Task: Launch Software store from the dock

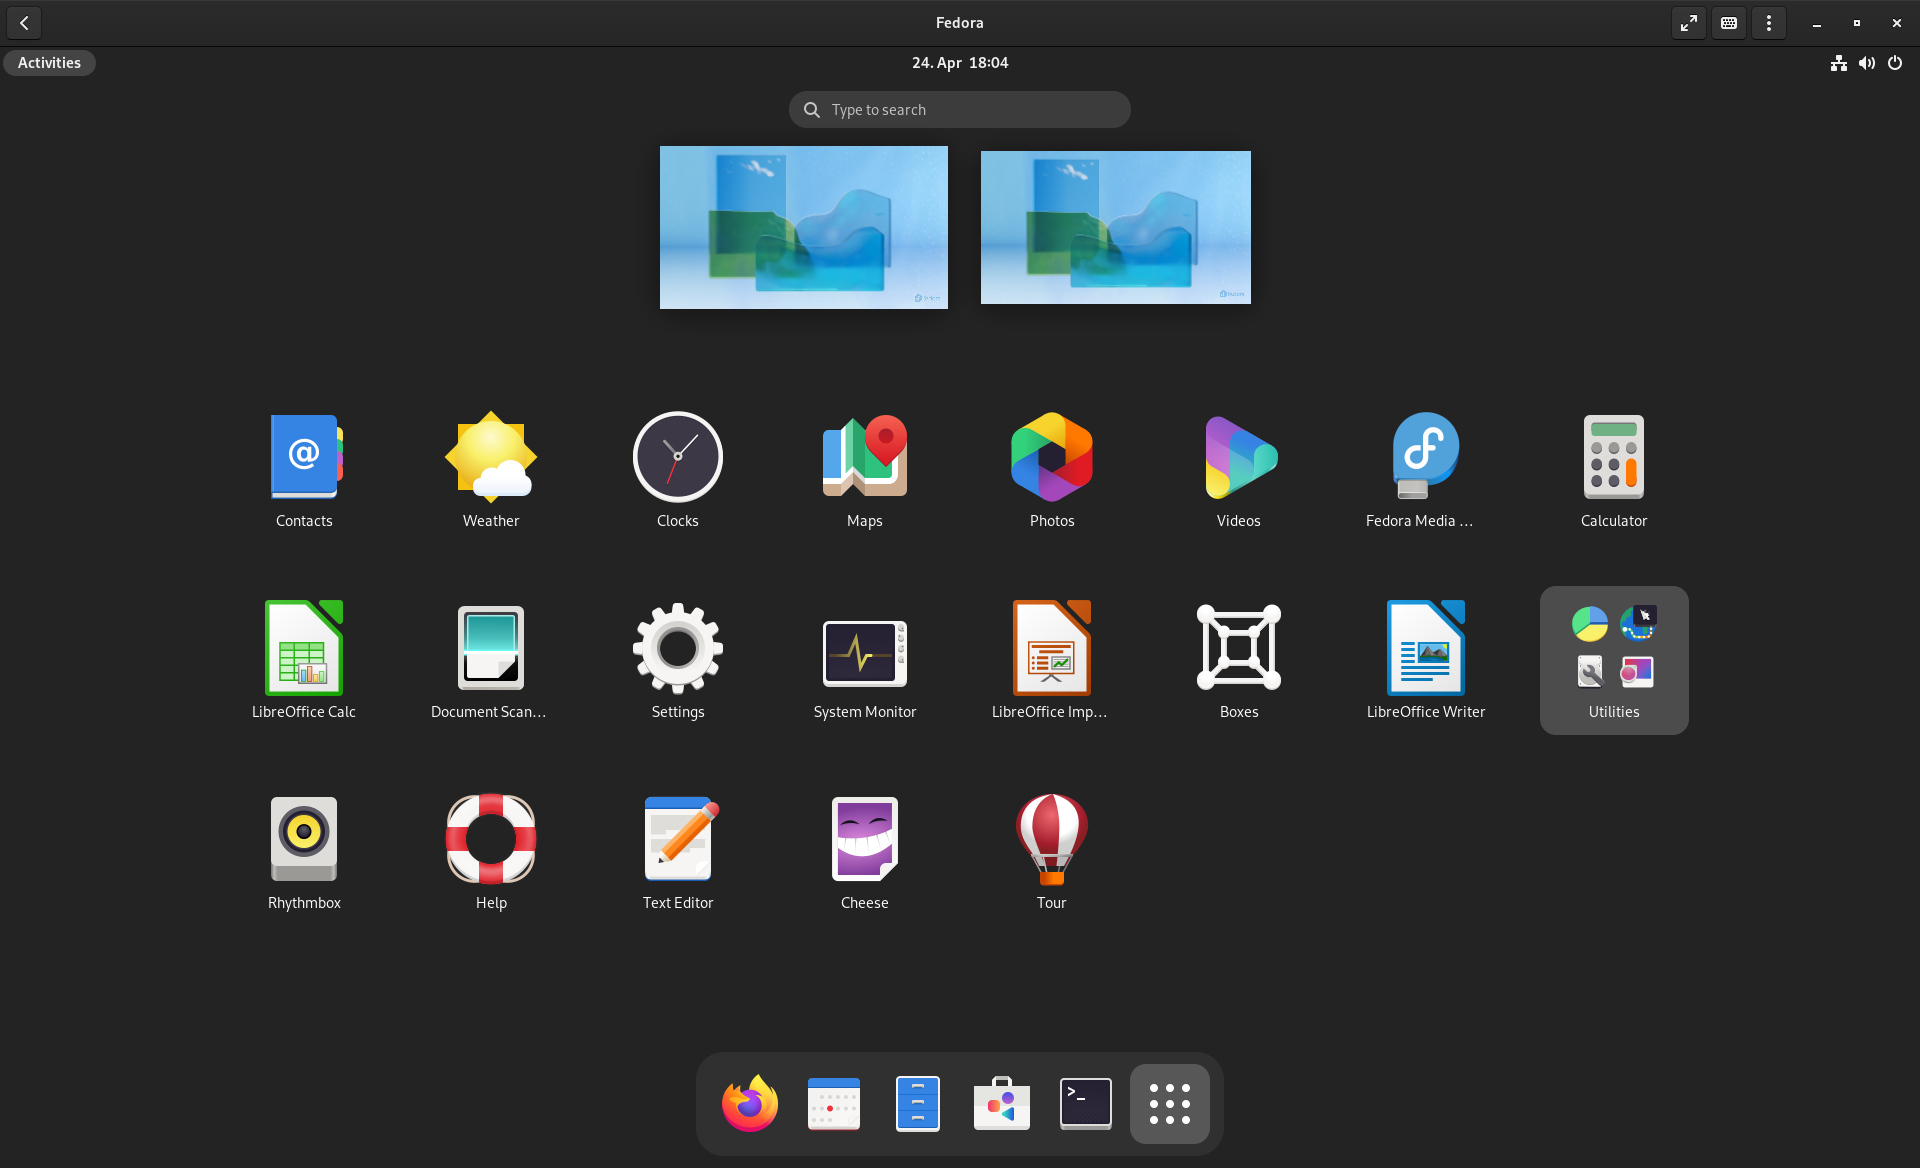Action: 1002,1103
